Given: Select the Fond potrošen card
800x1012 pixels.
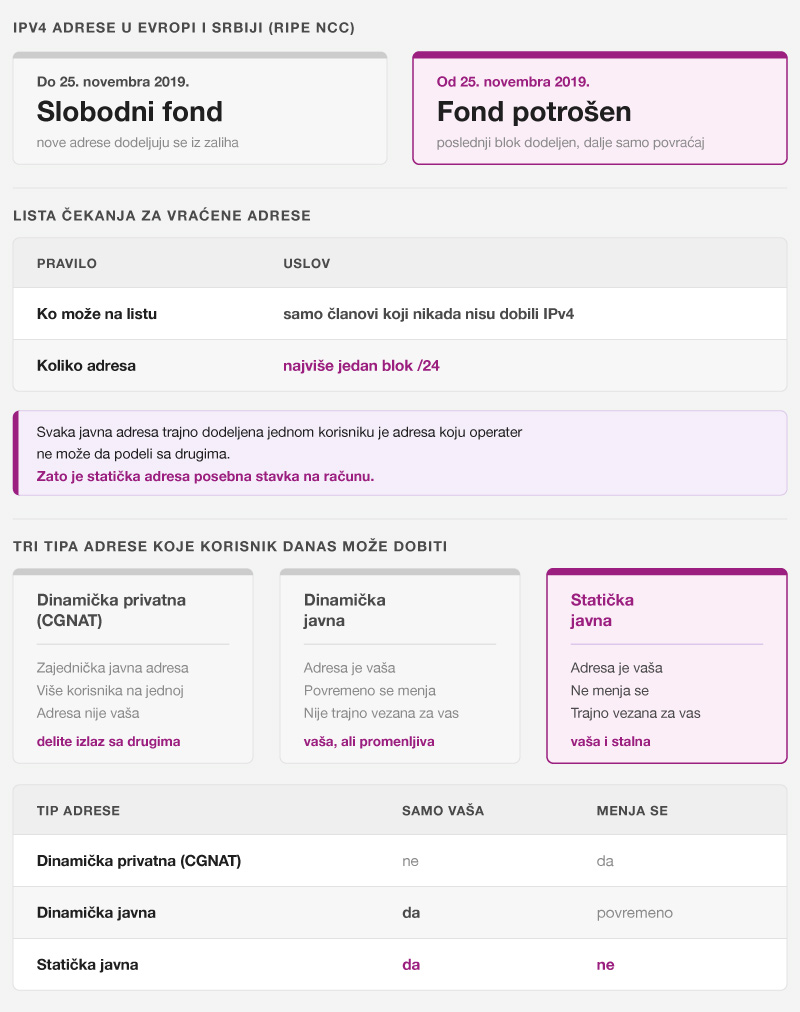Looking at the screenshot, I should tap(600, 108).
